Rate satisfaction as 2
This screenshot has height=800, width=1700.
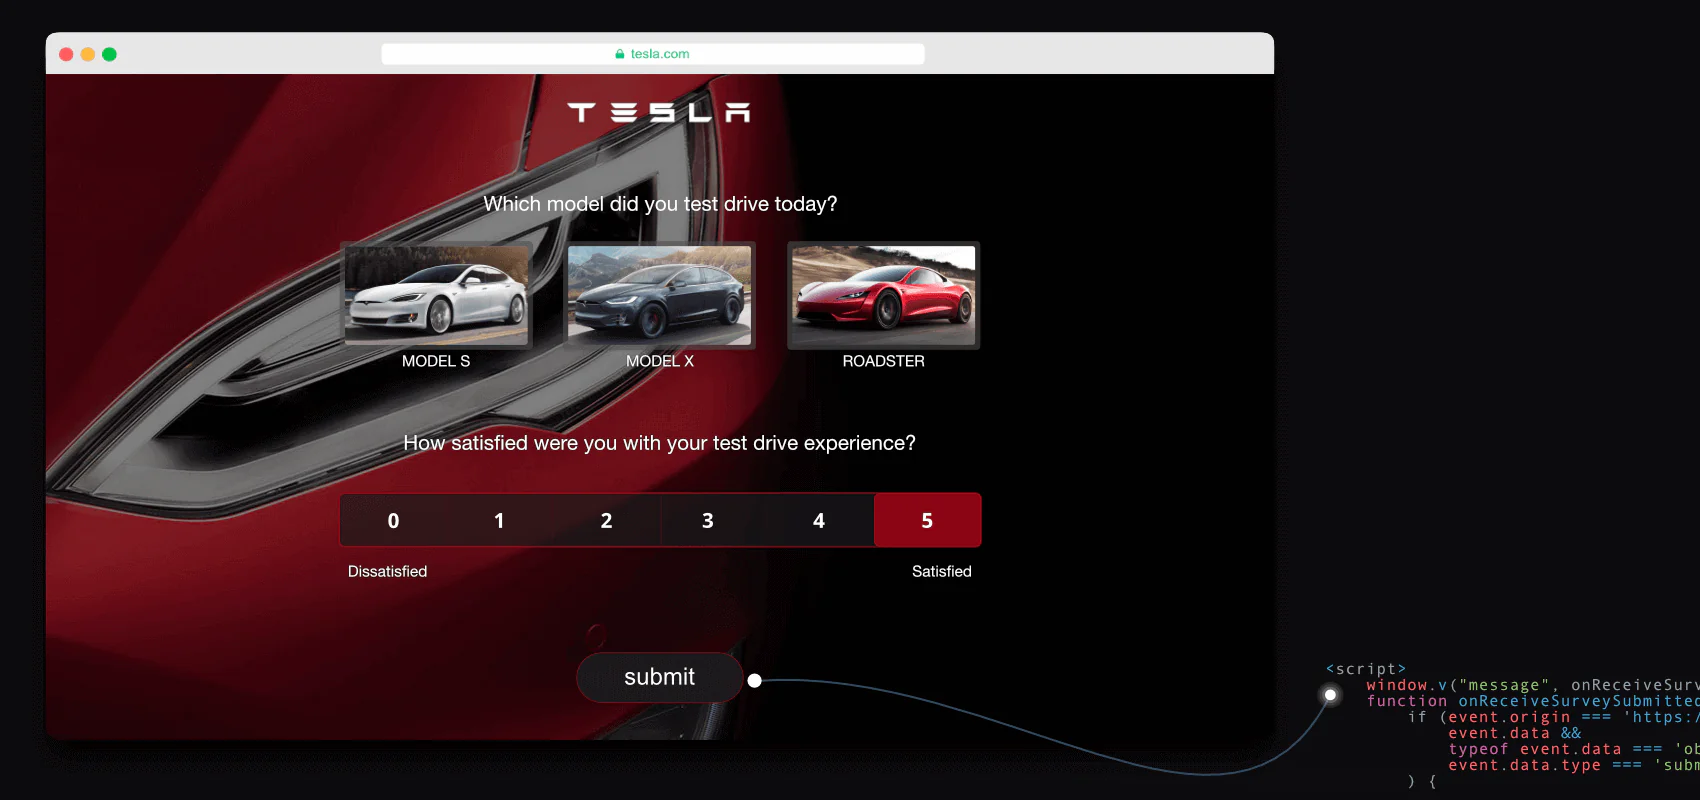click(x=606, y=520)
